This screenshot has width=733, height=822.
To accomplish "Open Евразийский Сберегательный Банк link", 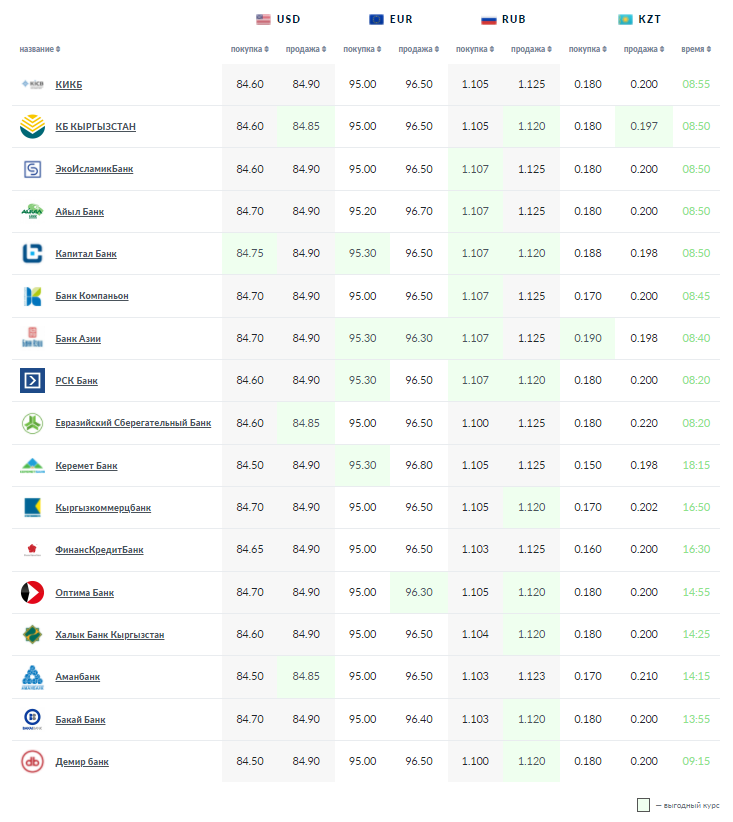I will point(133,423).
